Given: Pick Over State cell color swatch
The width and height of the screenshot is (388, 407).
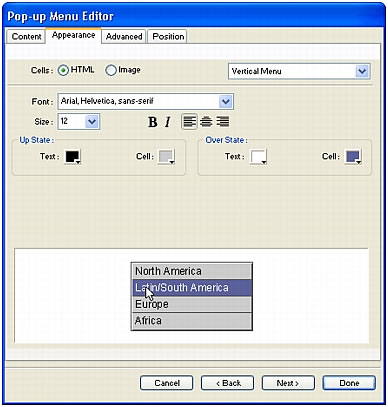Looking at the screenshot, I should [353, 157].
